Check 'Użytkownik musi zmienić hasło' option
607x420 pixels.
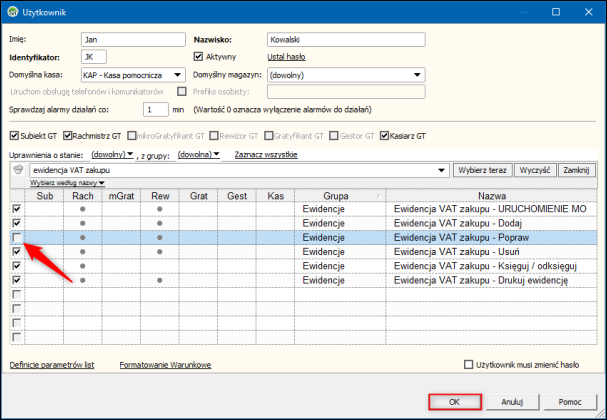tap(471, 365)
